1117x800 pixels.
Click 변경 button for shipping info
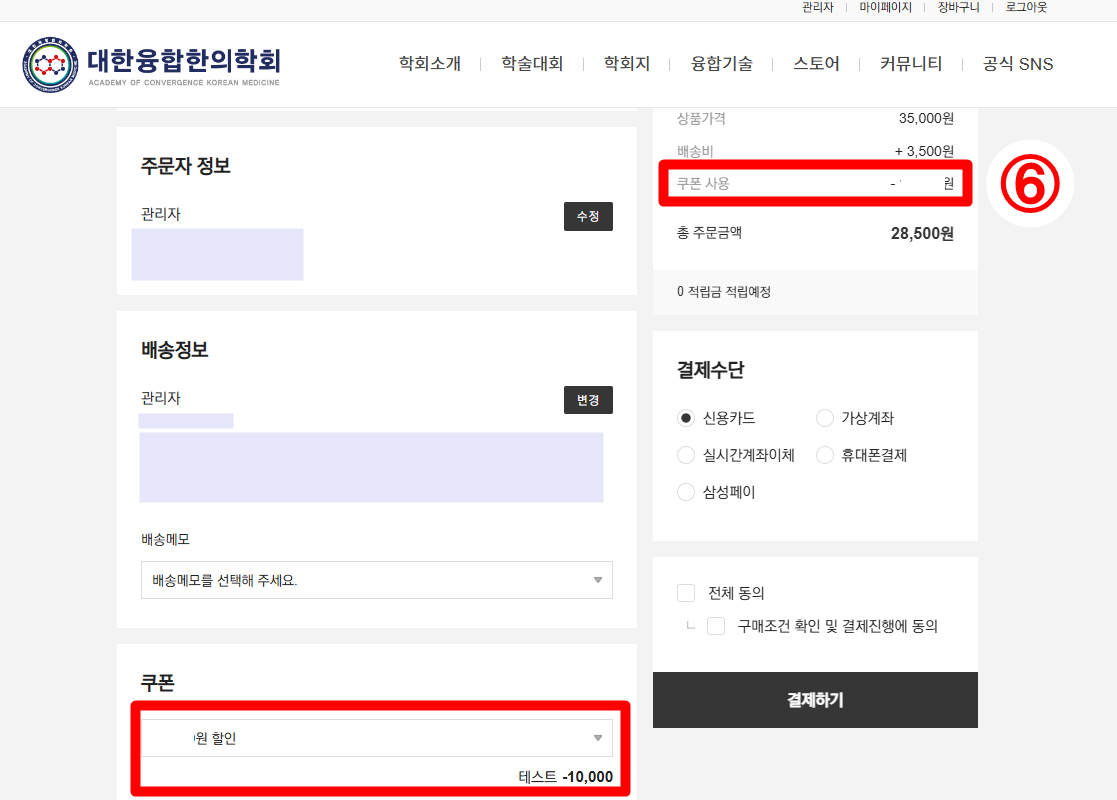click(x=588, y=400)
